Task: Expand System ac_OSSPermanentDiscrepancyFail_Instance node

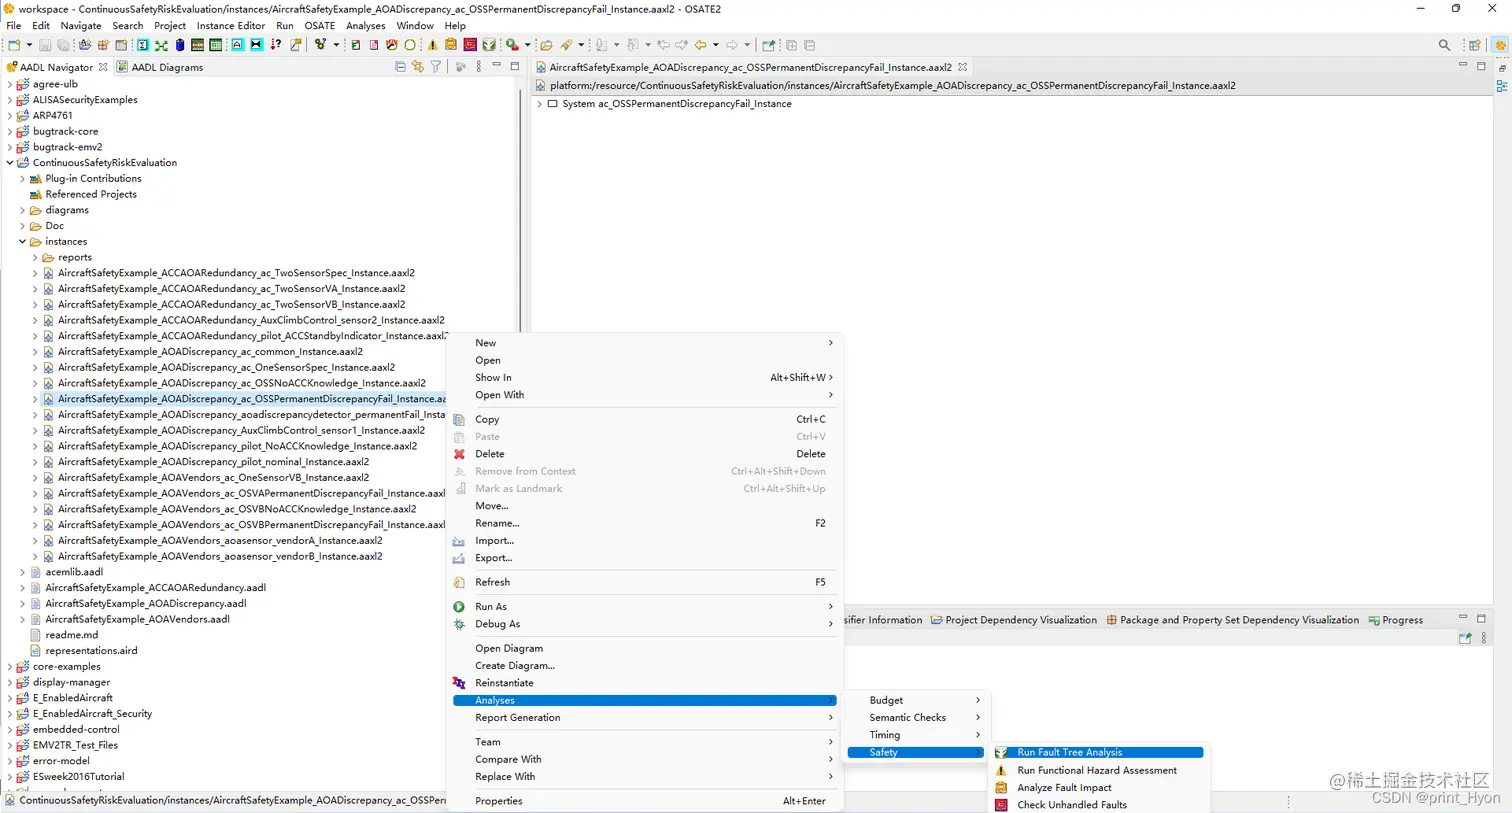Action: 540,104
